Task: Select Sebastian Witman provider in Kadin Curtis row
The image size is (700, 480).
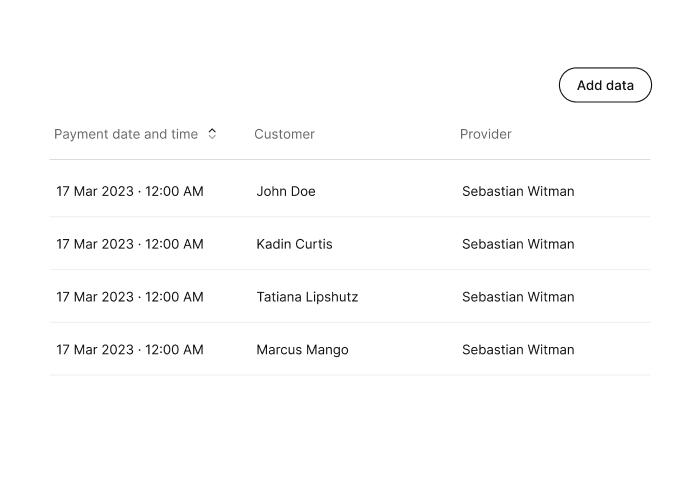Action: point(518,244)
